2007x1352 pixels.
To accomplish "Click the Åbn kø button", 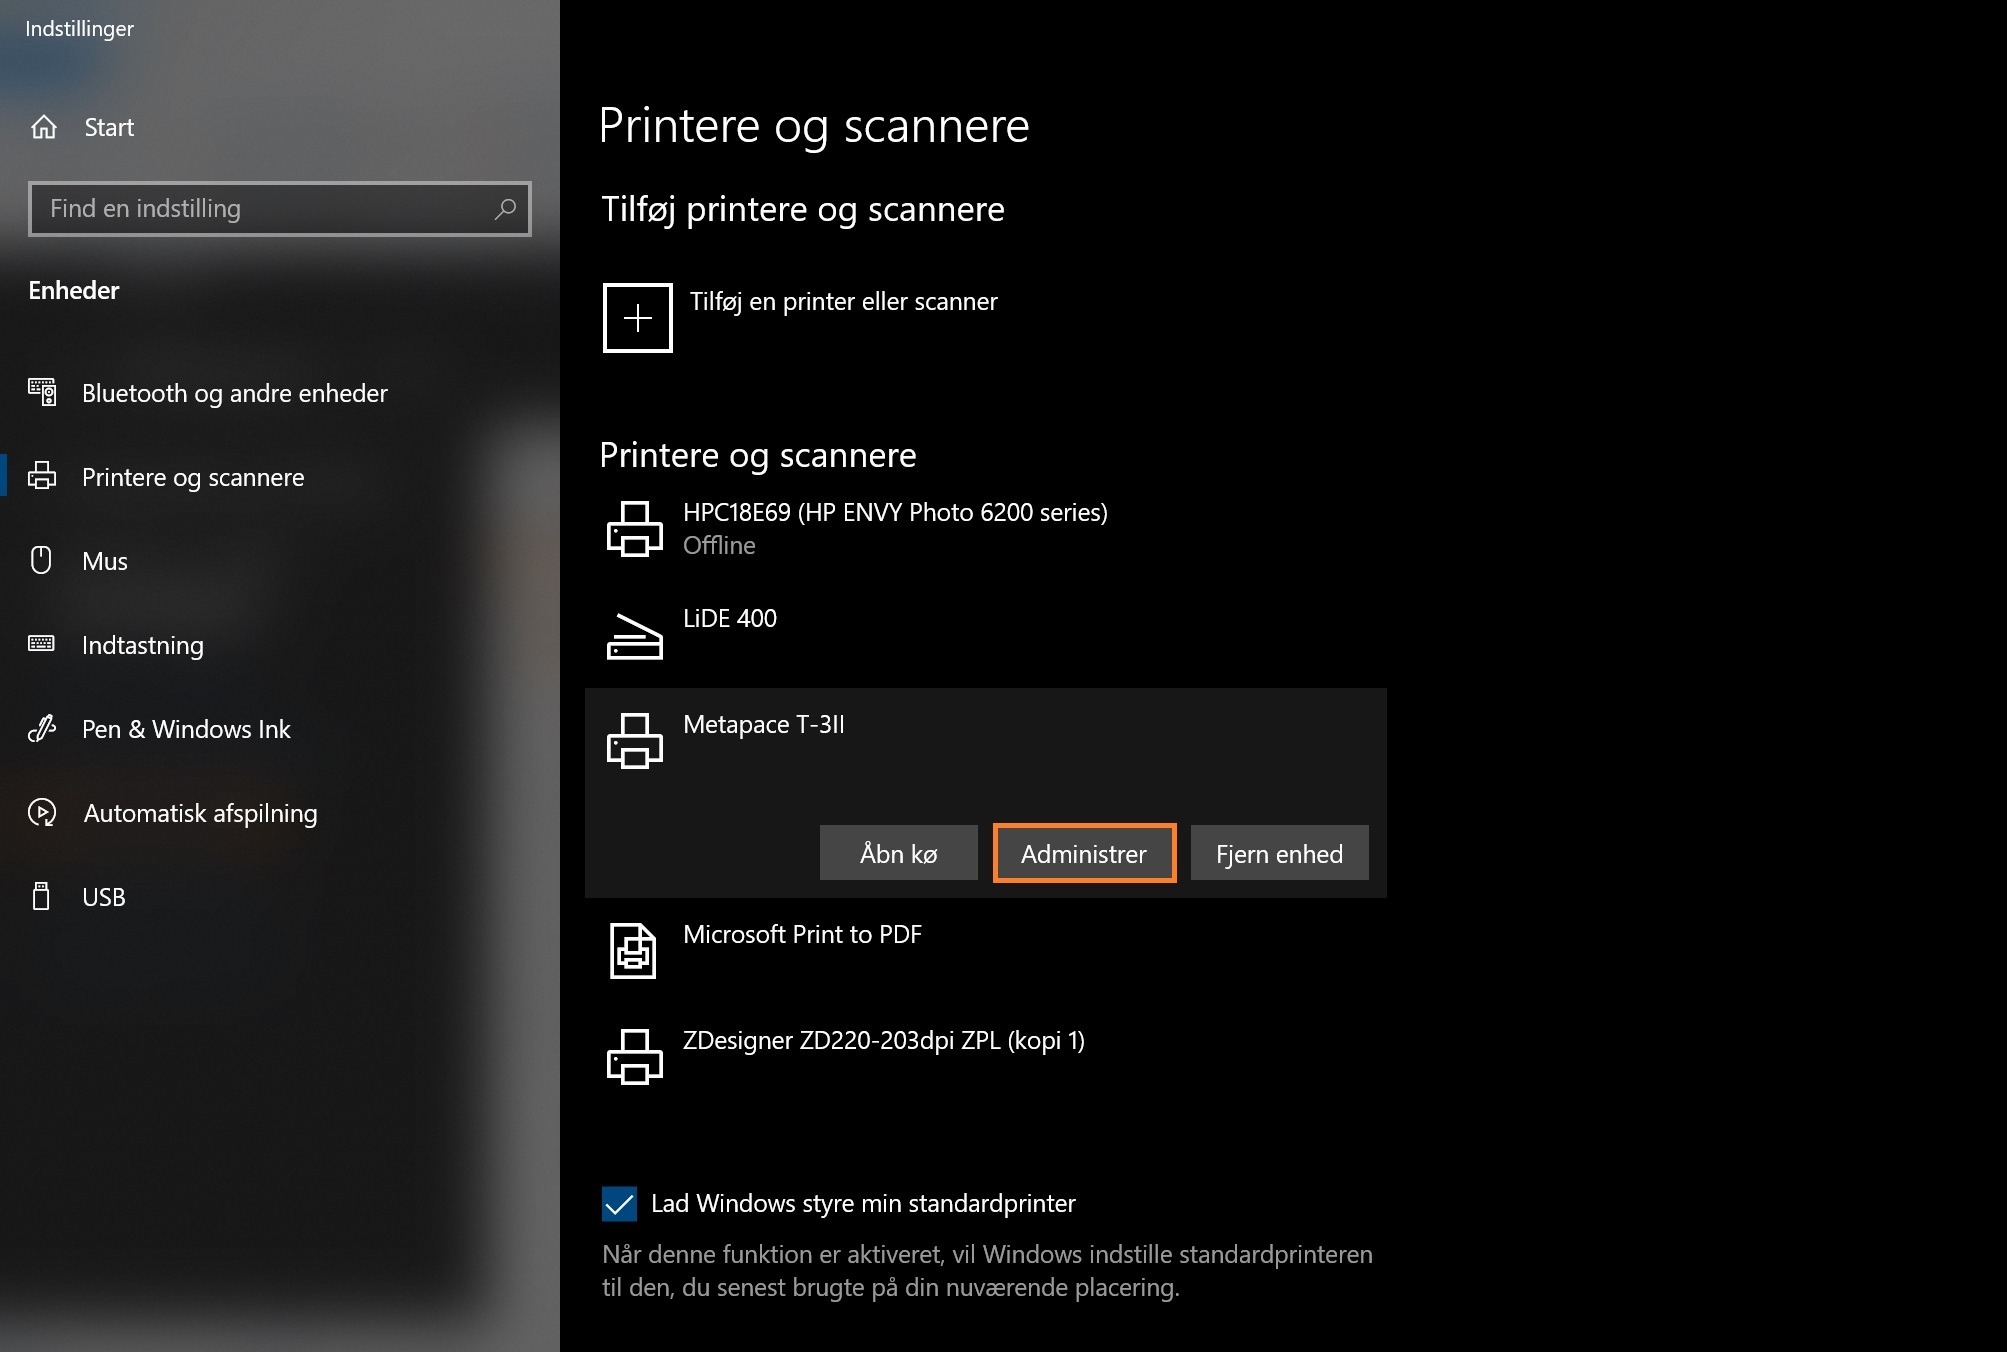I will pyautogui.click(x=898, y=853).
